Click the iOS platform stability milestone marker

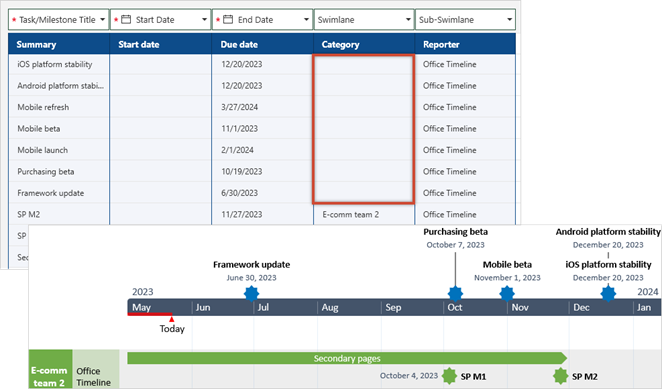(608, 294)
